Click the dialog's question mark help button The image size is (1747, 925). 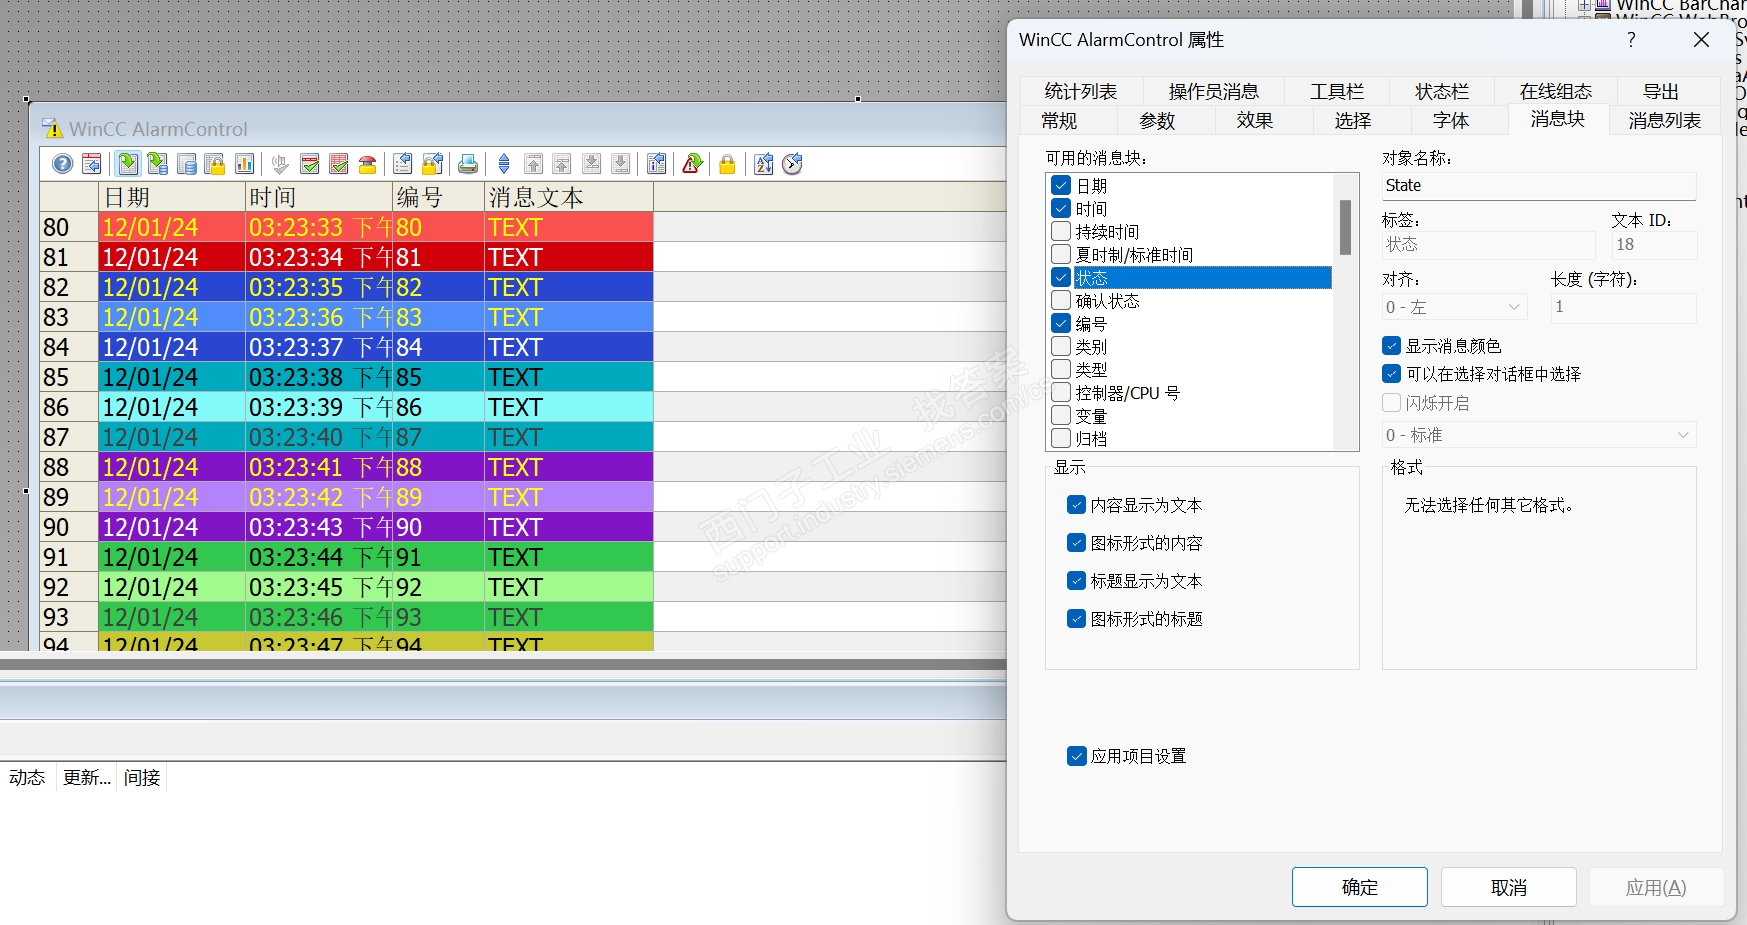click(x=1631, y=40)
